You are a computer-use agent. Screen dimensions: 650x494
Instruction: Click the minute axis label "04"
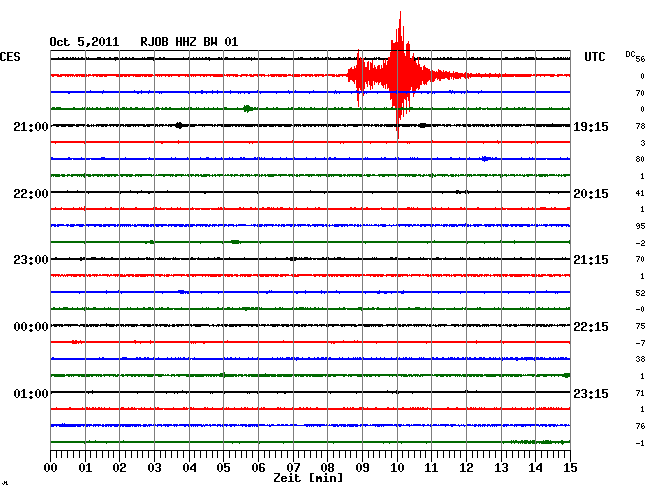point(189,467)
